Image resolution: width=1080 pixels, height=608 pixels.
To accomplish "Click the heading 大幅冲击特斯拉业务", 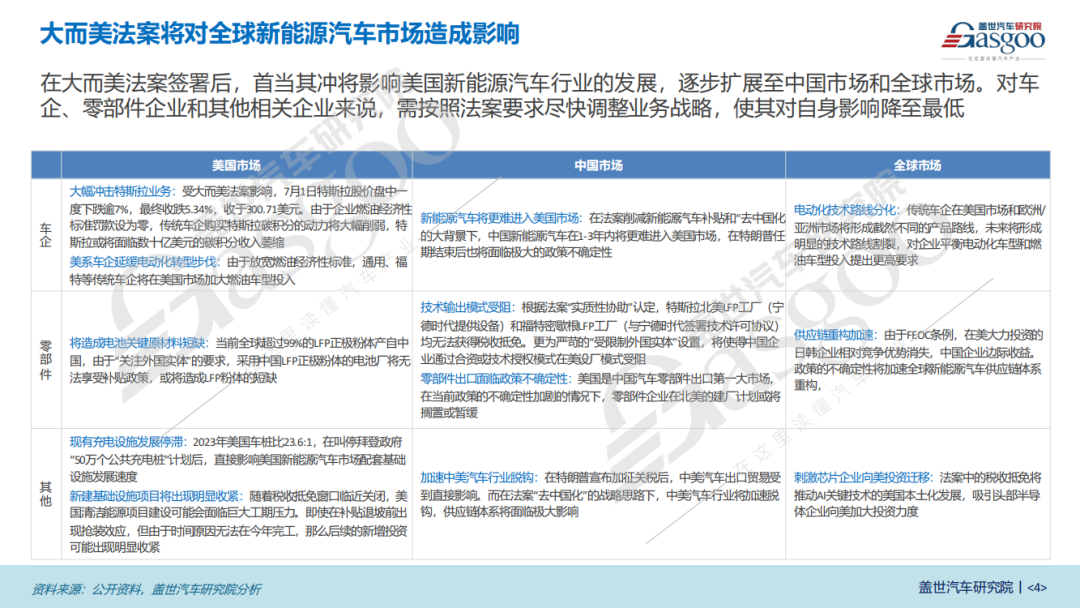I will [123, 191].
